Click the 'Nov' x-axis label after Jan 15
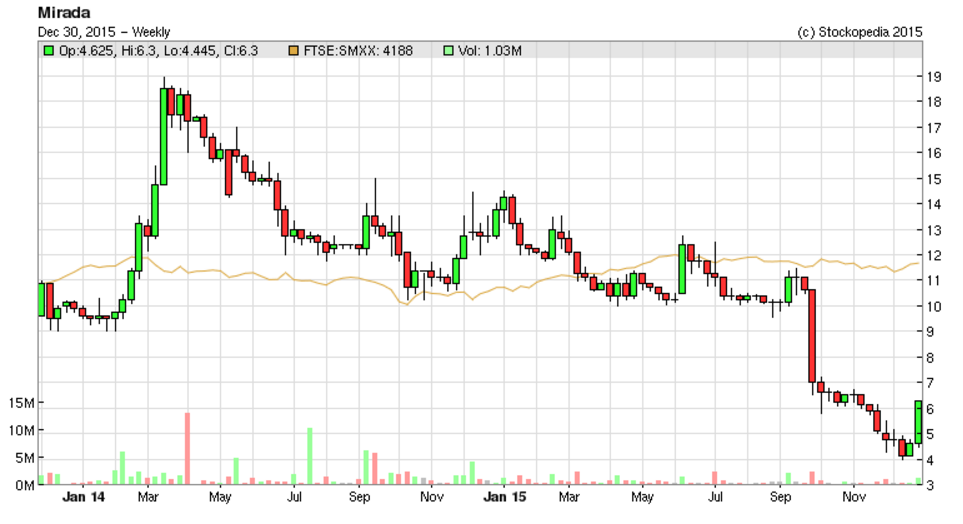Screen dimensions: 963x524 854,497
